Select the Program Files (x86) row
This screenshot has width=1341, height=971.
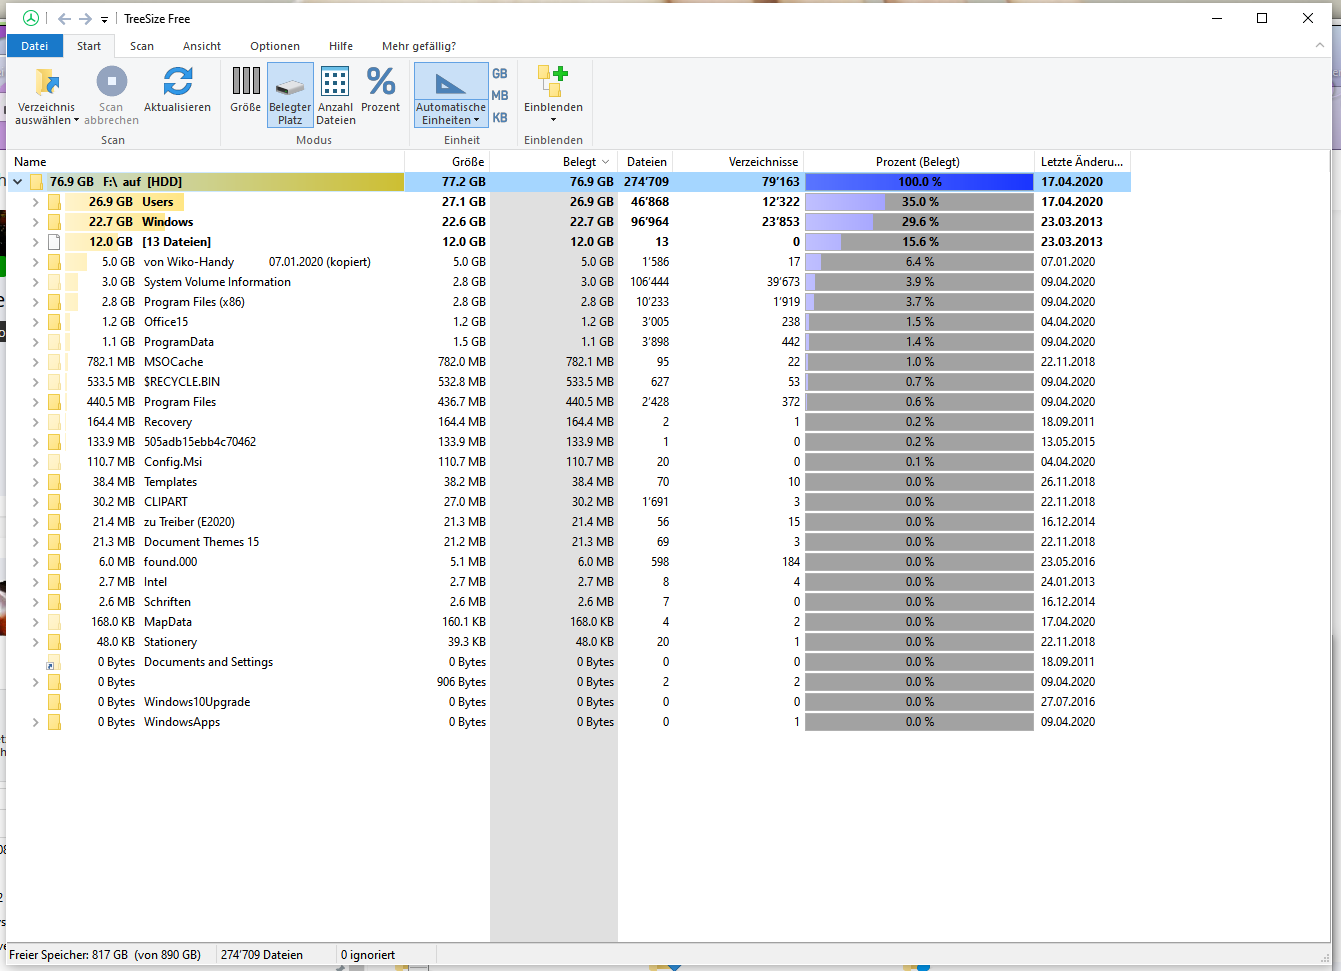194,302
